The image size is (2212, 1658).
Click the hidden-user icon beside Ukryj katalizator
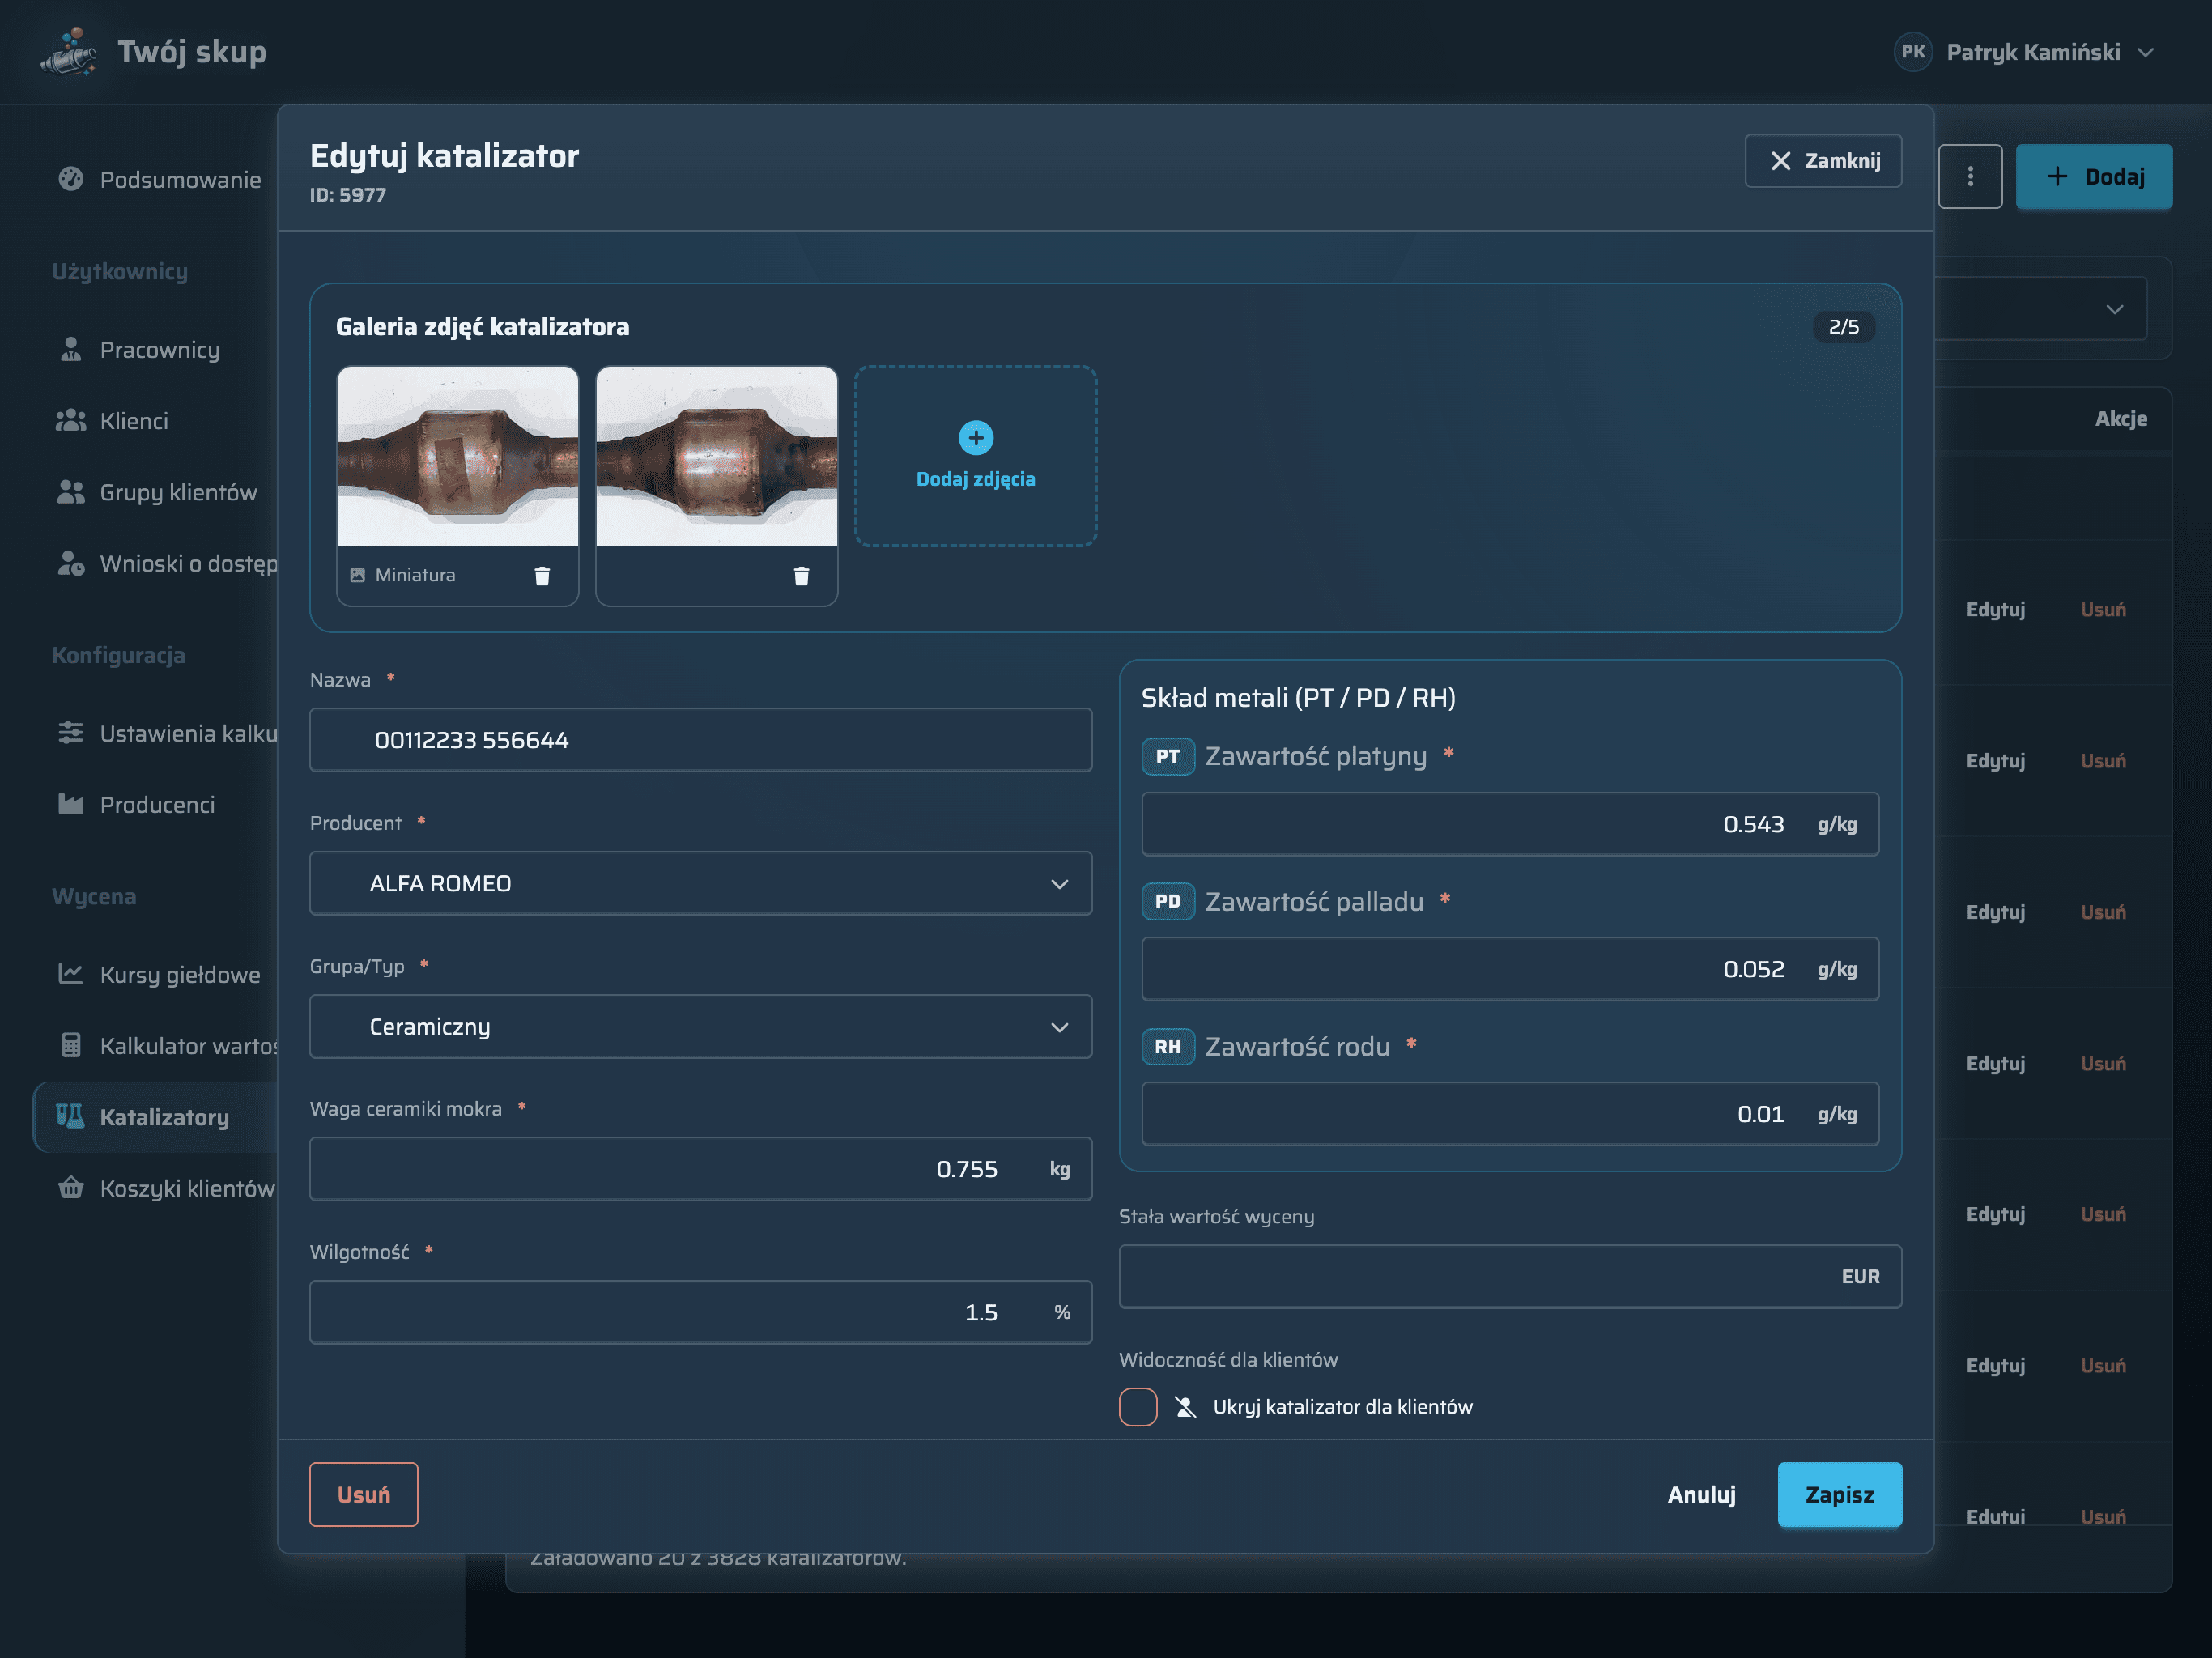pos(1185,1407)
